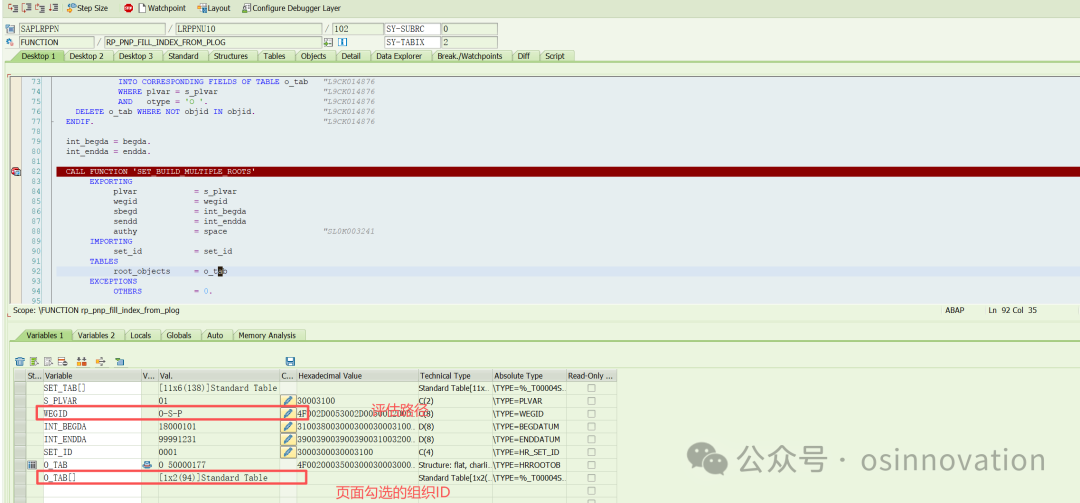Click the Continue execution icon
This screenshot has width=1080, height=503.
click(54, 8)
